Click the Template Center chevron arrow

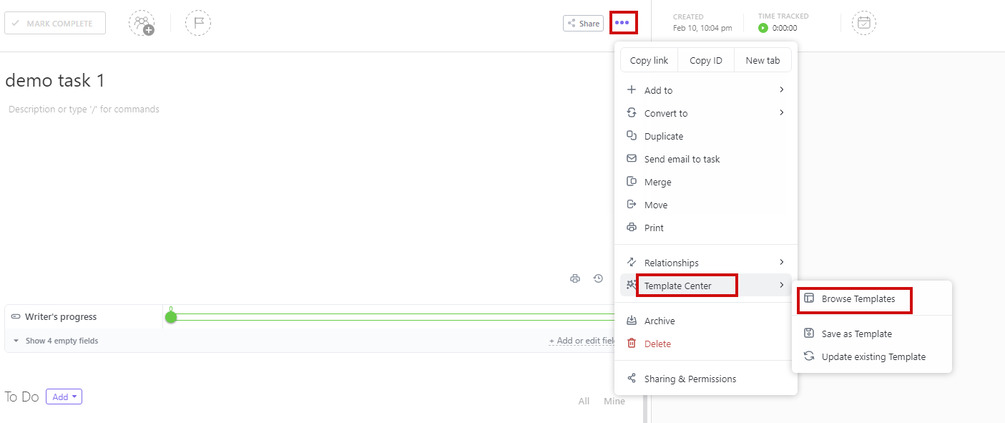click(781, 285)
